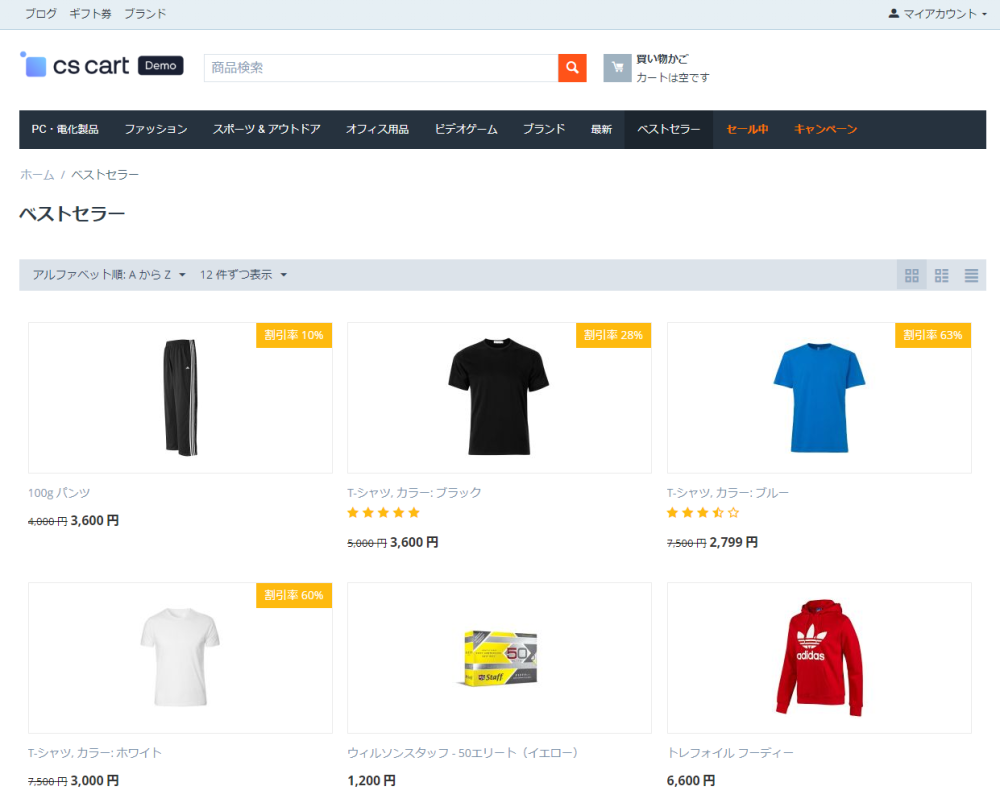The height and width of the screenshot is (807, 1000).
Task: Open the T-シャツ, カラー: ブラック product link
Action: 415,493
